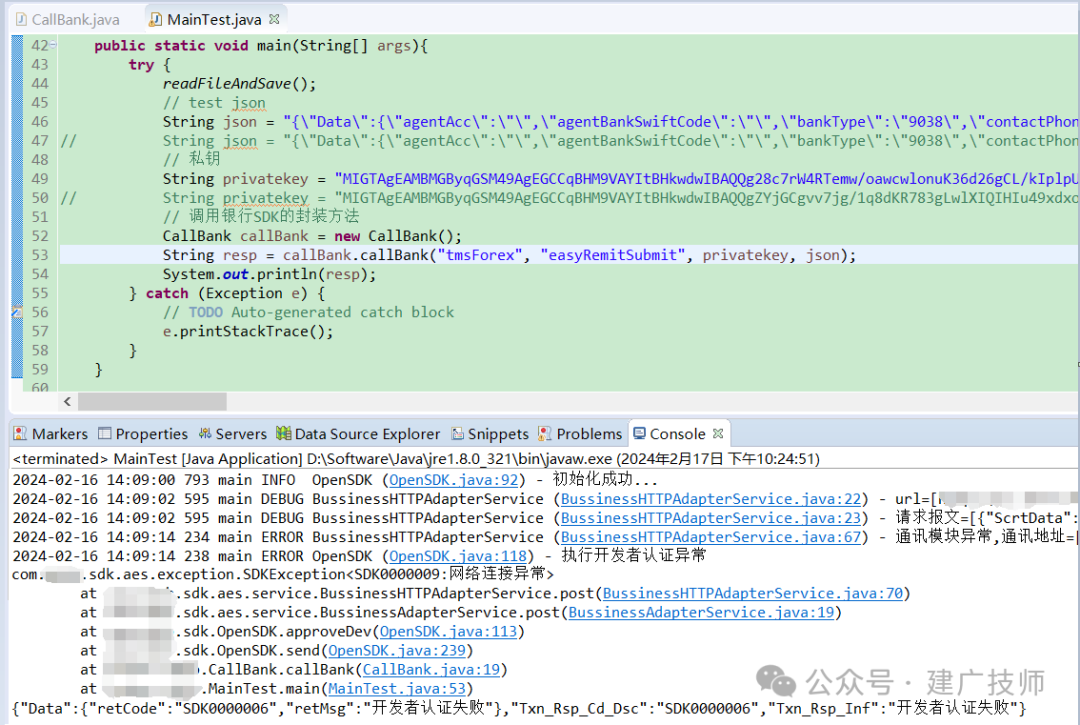Click e.printStackTrace() on line 57
Screen dimensions: 1080x725
click(248, 331)
